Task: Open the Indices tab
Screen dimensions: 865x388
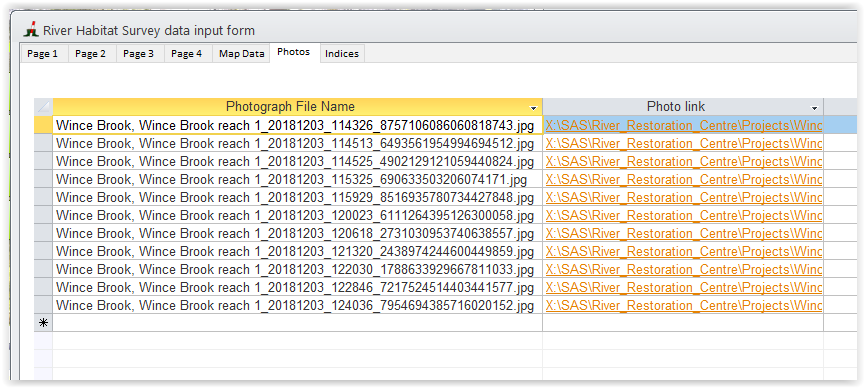Action: click(x=342, y=54)
